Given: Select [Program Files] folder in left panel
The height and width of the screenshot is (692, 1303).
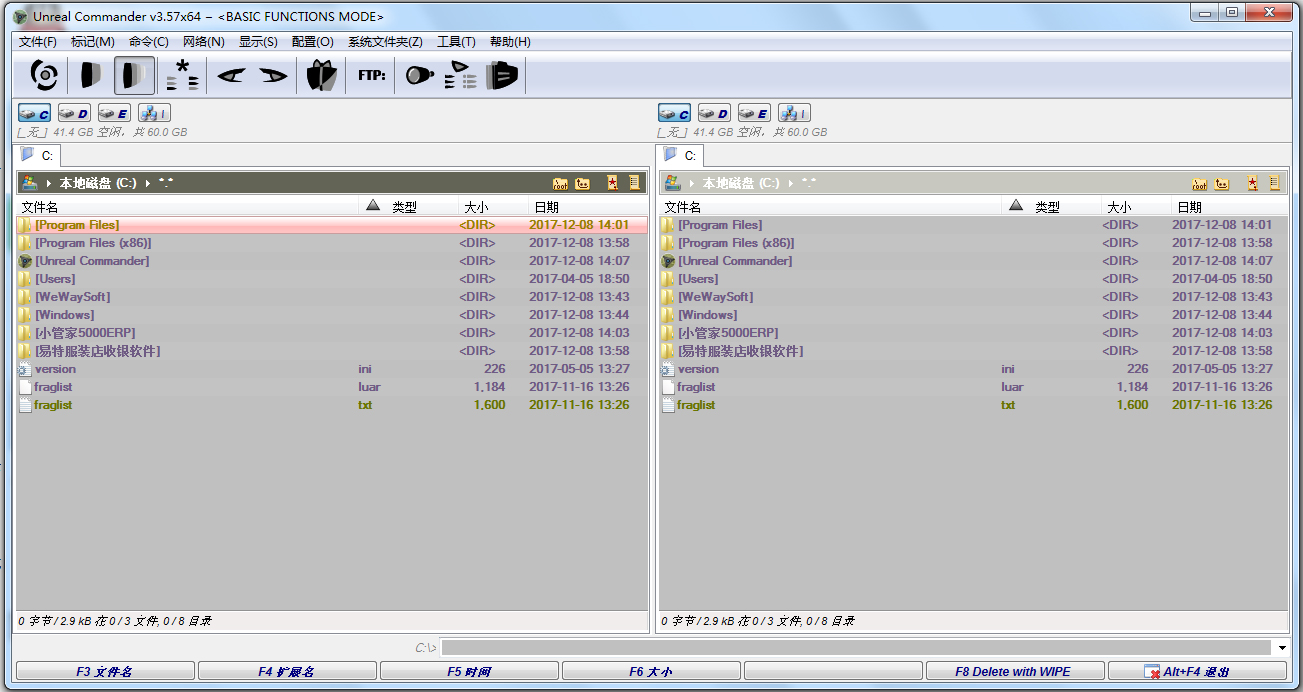Looking at the screenshot, I should [x=332, y=225].
